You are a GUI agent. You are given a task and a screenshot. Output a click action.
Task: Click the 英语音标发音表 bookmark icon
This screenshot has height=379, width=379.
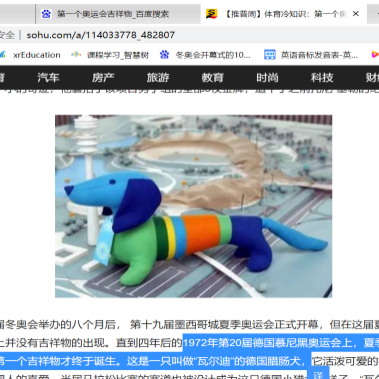[270, 55]
